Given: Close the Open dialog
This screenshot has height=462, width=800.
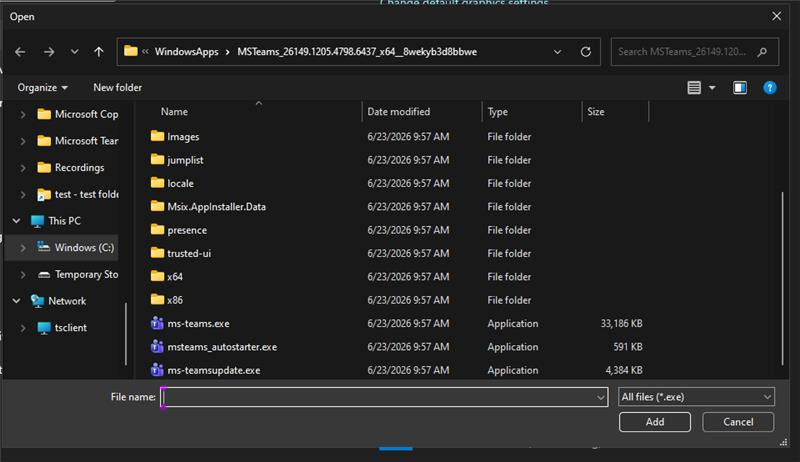Looking at the screenshot, I should coord(777,16).
